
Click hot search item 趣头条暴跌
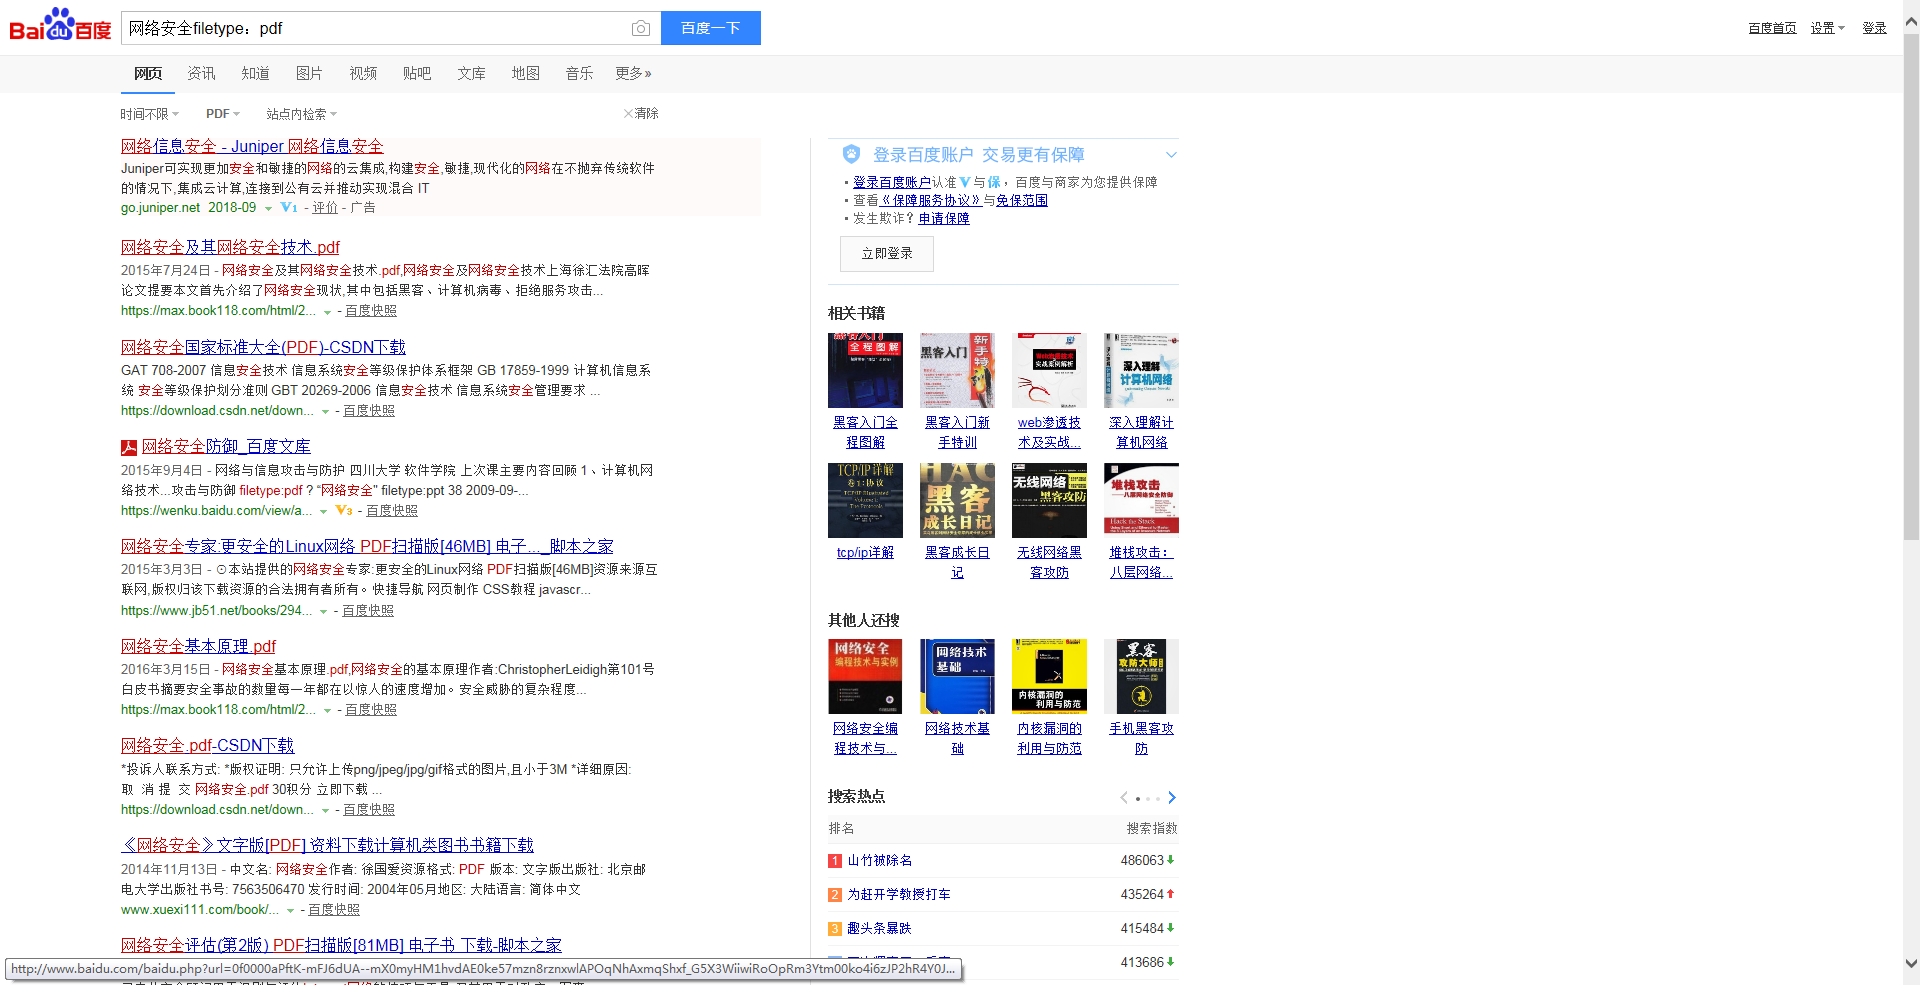pyautogui.click(x=880, y=928)
